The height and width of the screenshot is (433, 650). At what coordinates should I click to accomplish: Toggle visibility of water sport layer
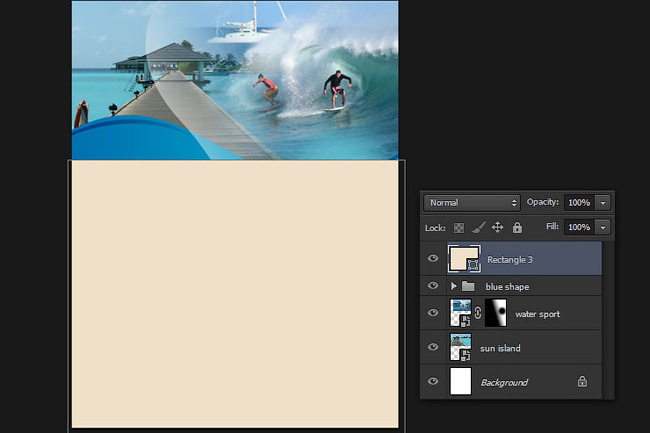[433, 313]
